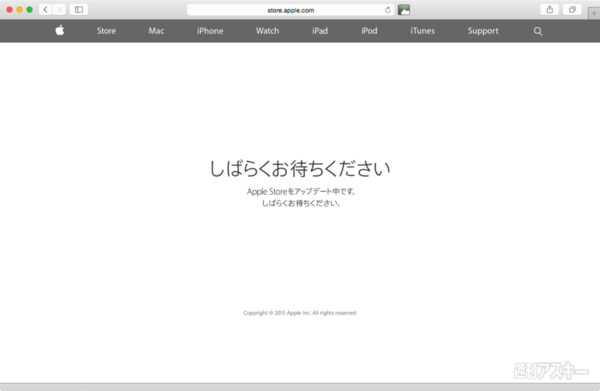Reload the page with the refresh icon
The width and height of the screenshot is (600, 391).
[x=388, y=10]
